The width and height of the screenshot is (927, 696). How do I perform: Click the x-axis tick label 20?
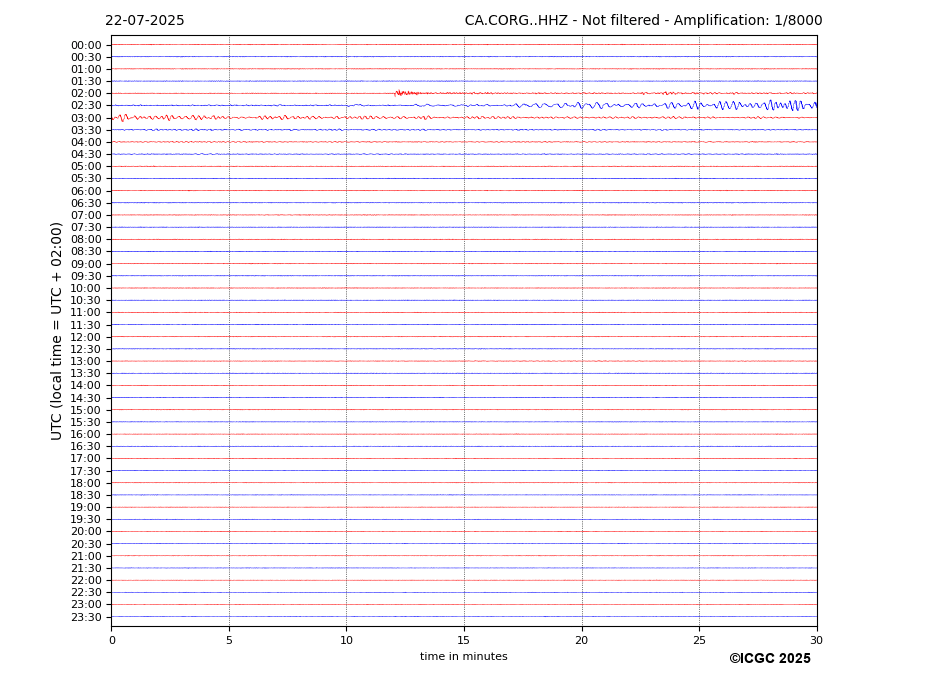582,640
